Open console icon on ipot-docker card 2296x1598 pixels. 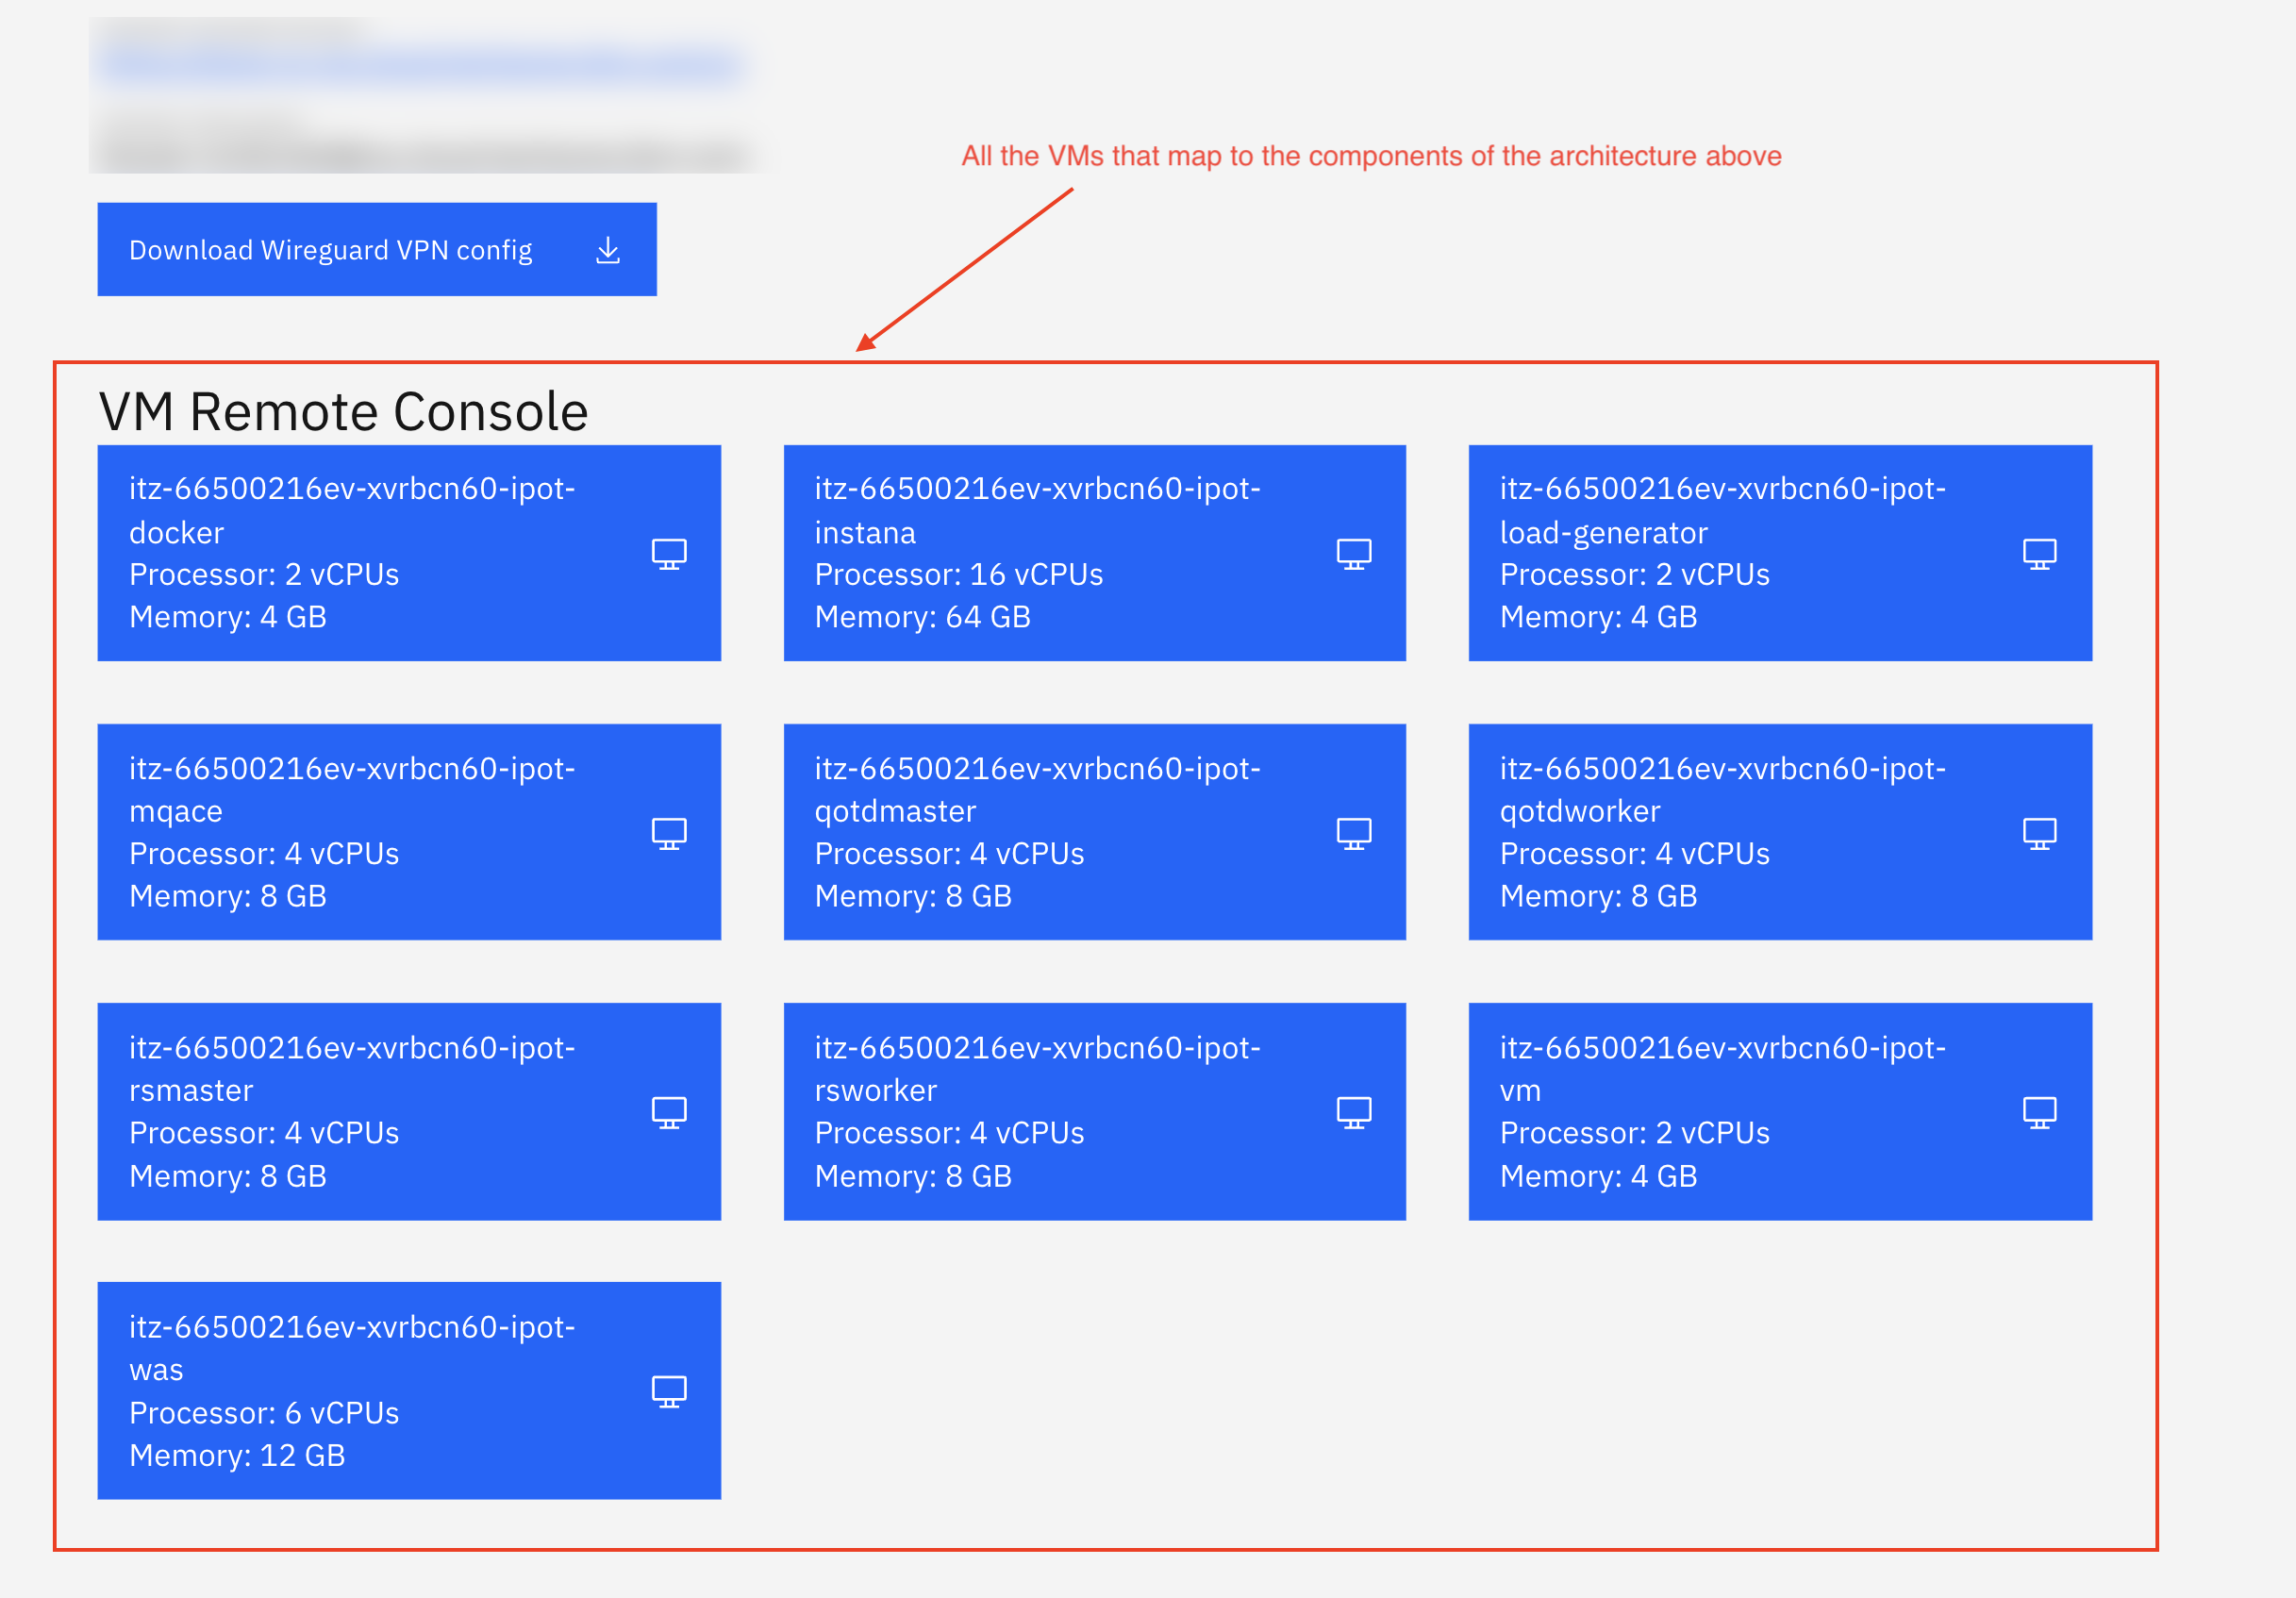[x=669, y=553]
